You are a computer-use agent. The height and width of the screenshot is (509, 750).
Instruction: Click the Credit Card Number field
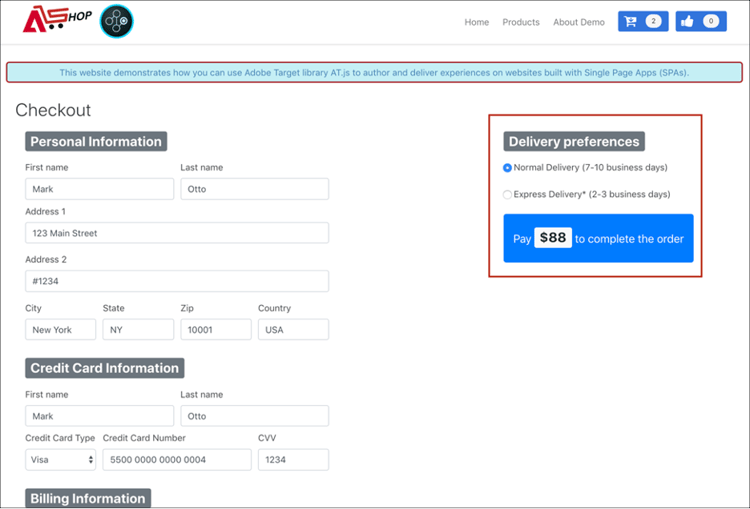tap(177, 460)
